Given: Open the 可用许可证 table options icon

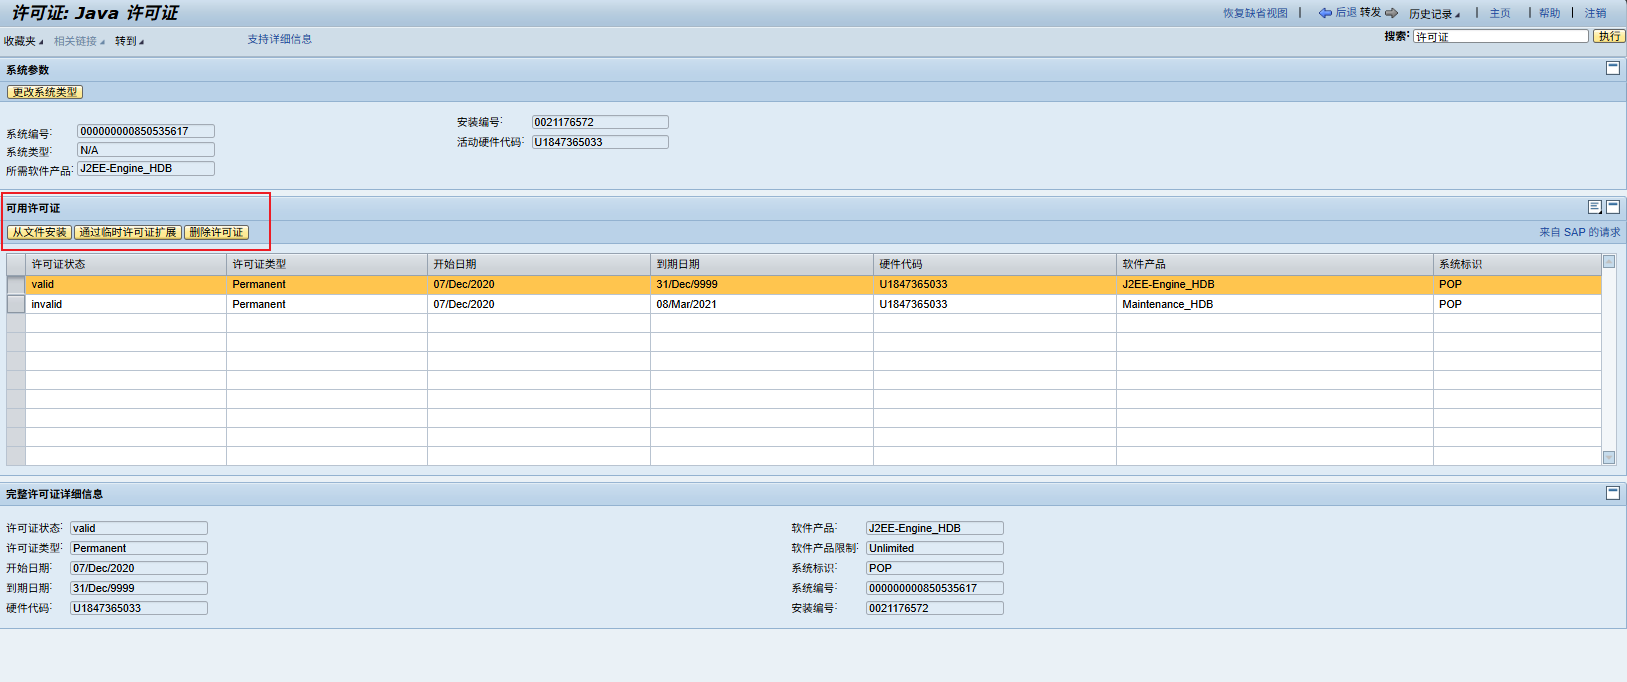Looking at the screenshot, I should (1595, 207).
